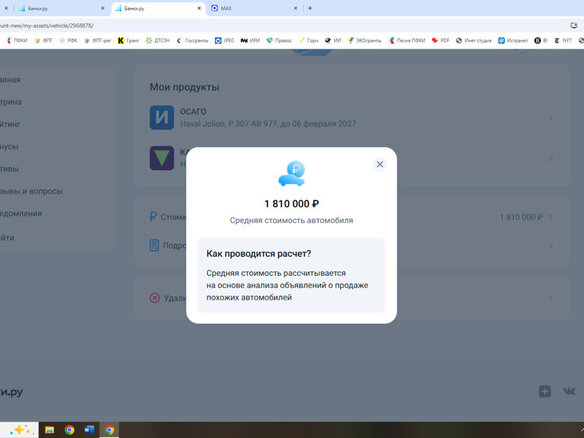Viewport: 584px width, 438px height.
Task: Open the footer square icon beside VK
Action: pyautogui.click(x=545, y=391)
